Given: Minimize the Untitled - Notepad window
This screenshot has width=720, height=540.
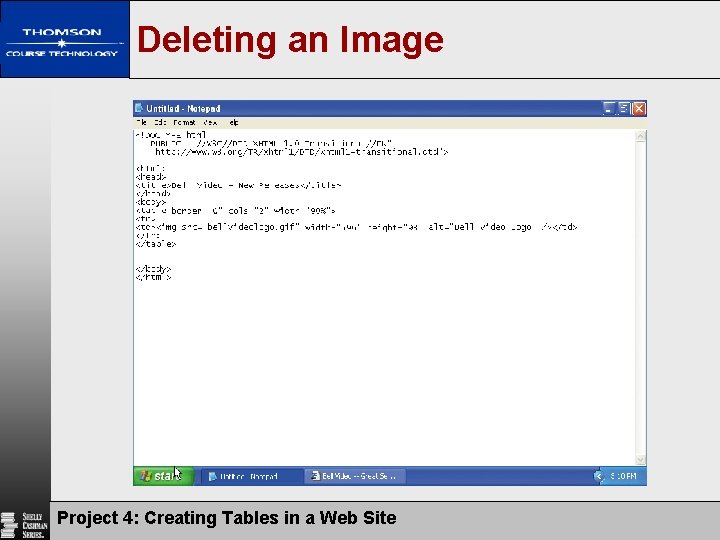Looking at the screenshot, I should (608, 108).
